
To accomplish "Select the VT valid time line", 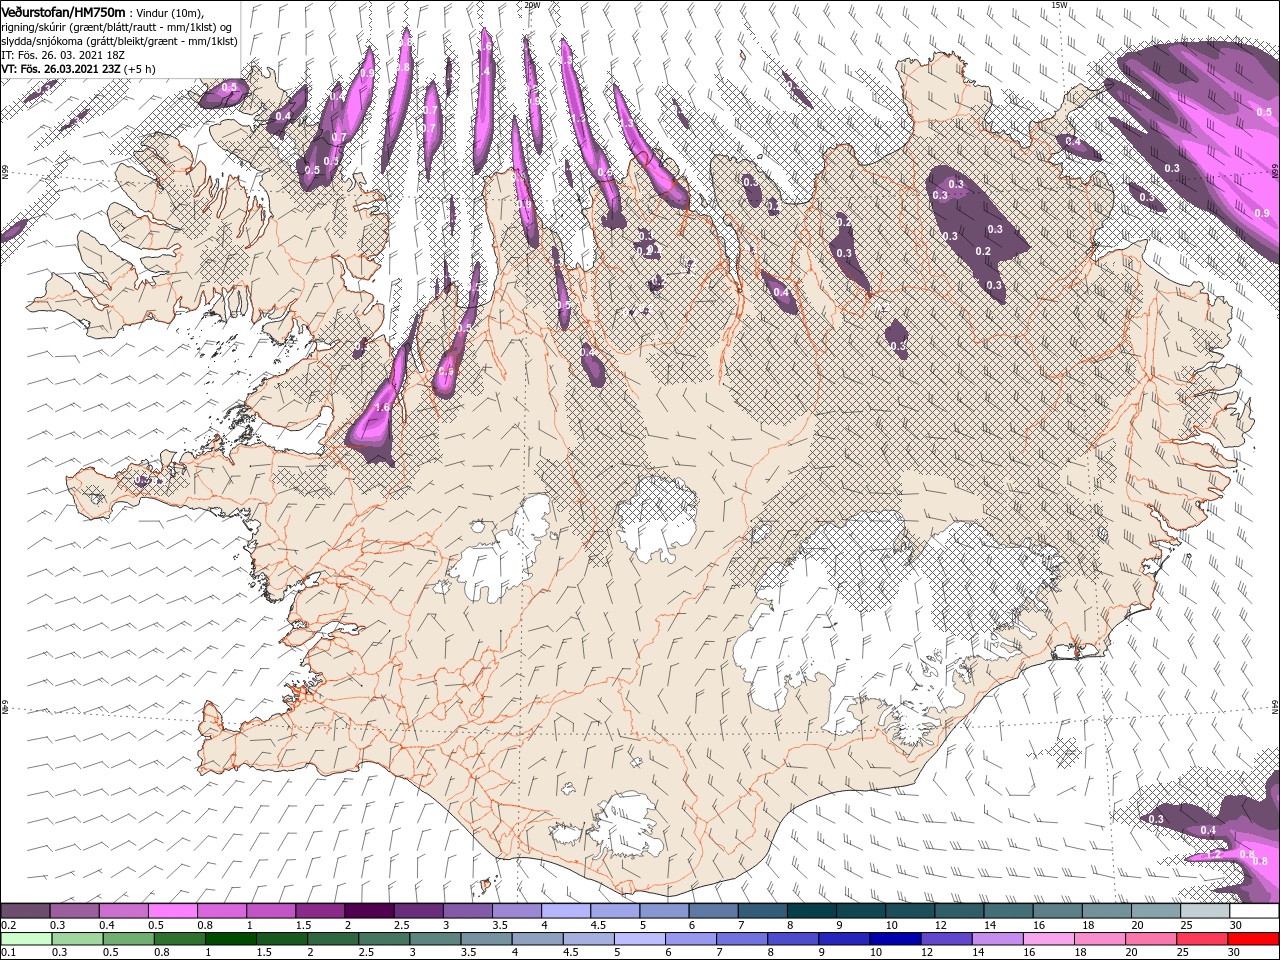I will (x=78, y=68).
